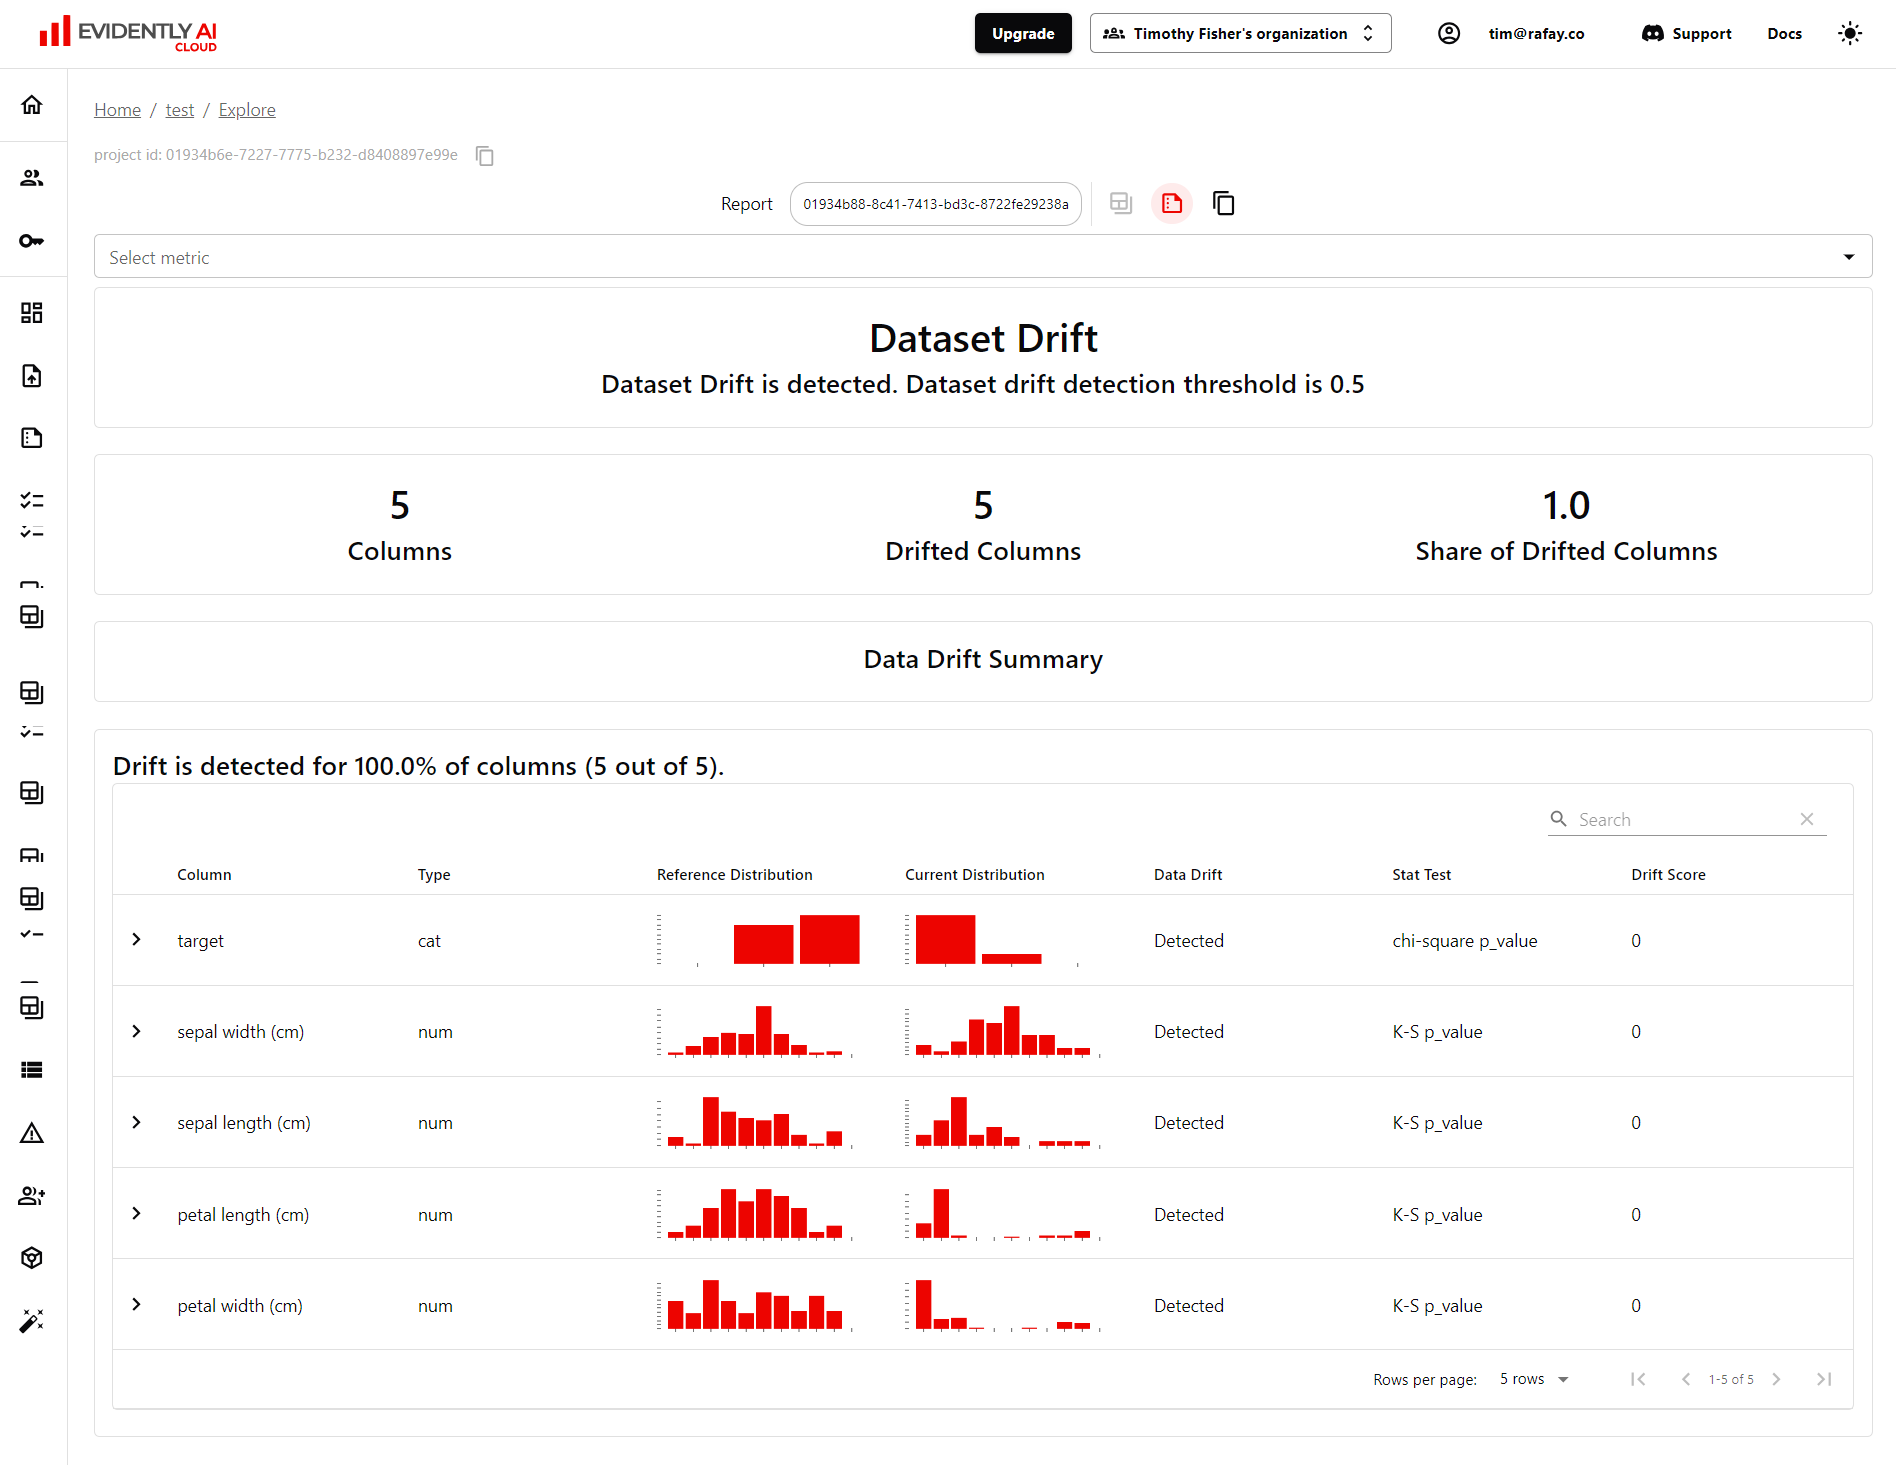
Task: Click the Data Drift Summary heading
Action: point(983,660)
